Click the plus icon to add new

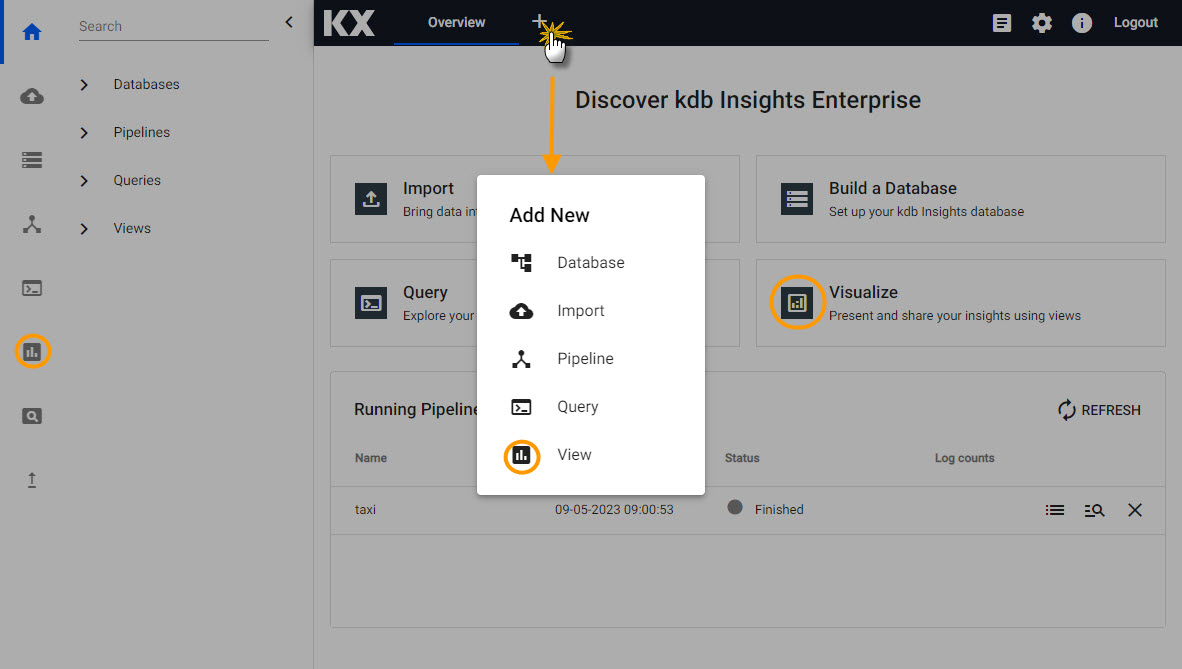pos(539,20)
